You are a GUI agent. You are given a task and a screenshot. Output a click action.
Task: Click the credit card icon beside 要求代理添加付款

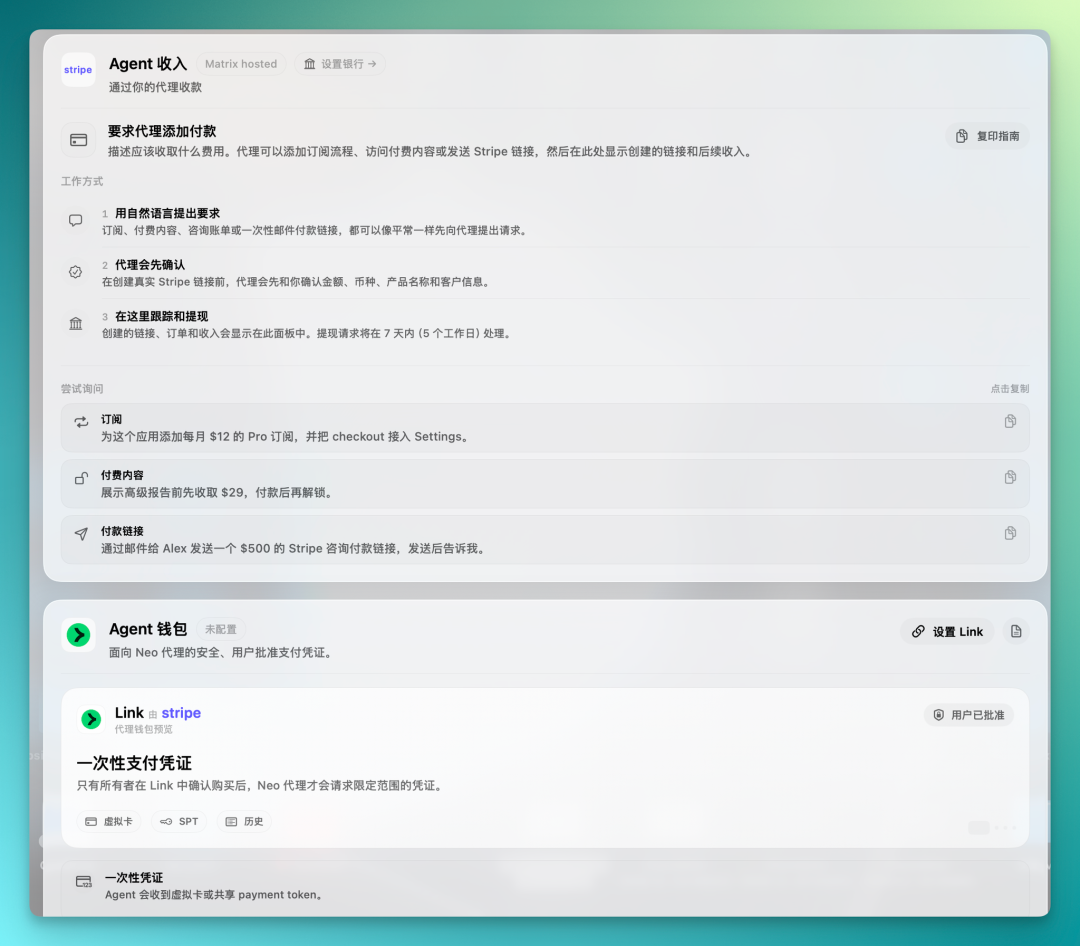coord(79,140)
